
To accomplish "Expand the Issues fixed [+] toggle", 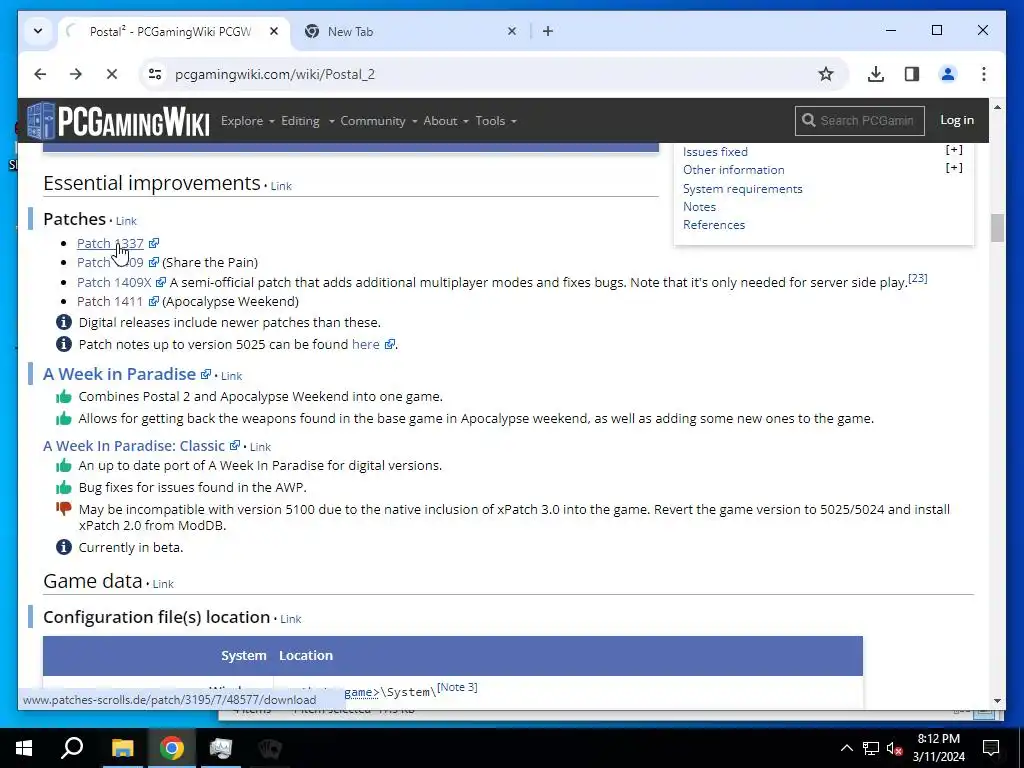I will [954, 150].
